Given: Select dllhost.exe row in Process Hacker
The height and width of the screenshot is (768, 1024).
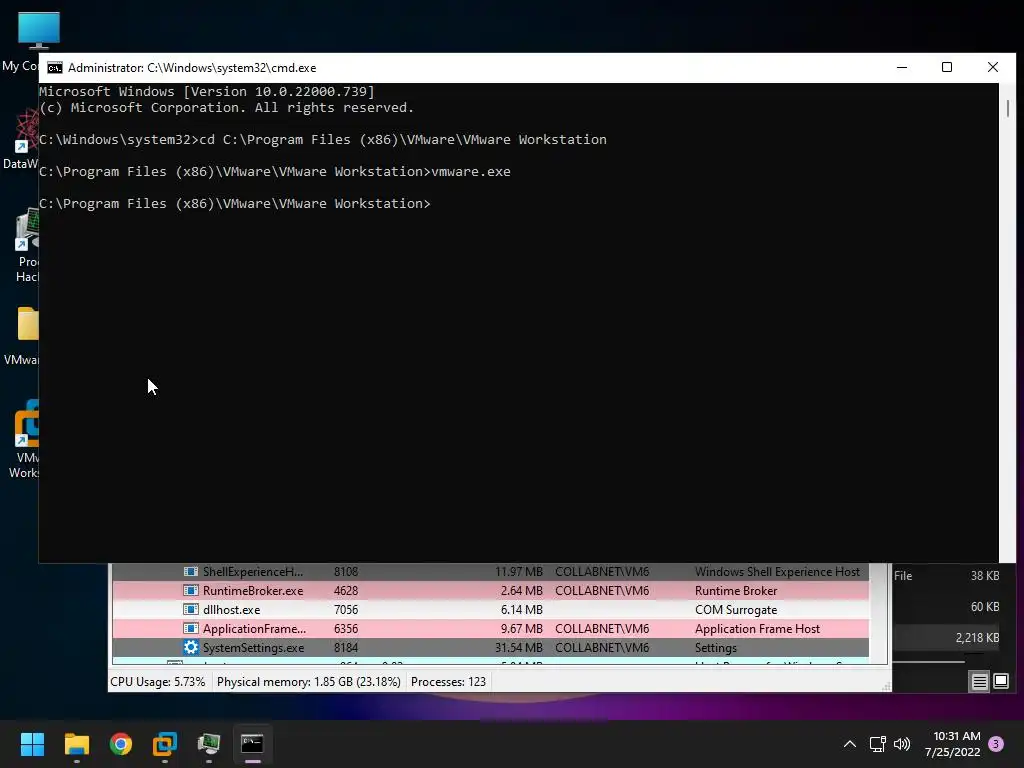Looking at the screenshot, I should click(x=490, y=609).
